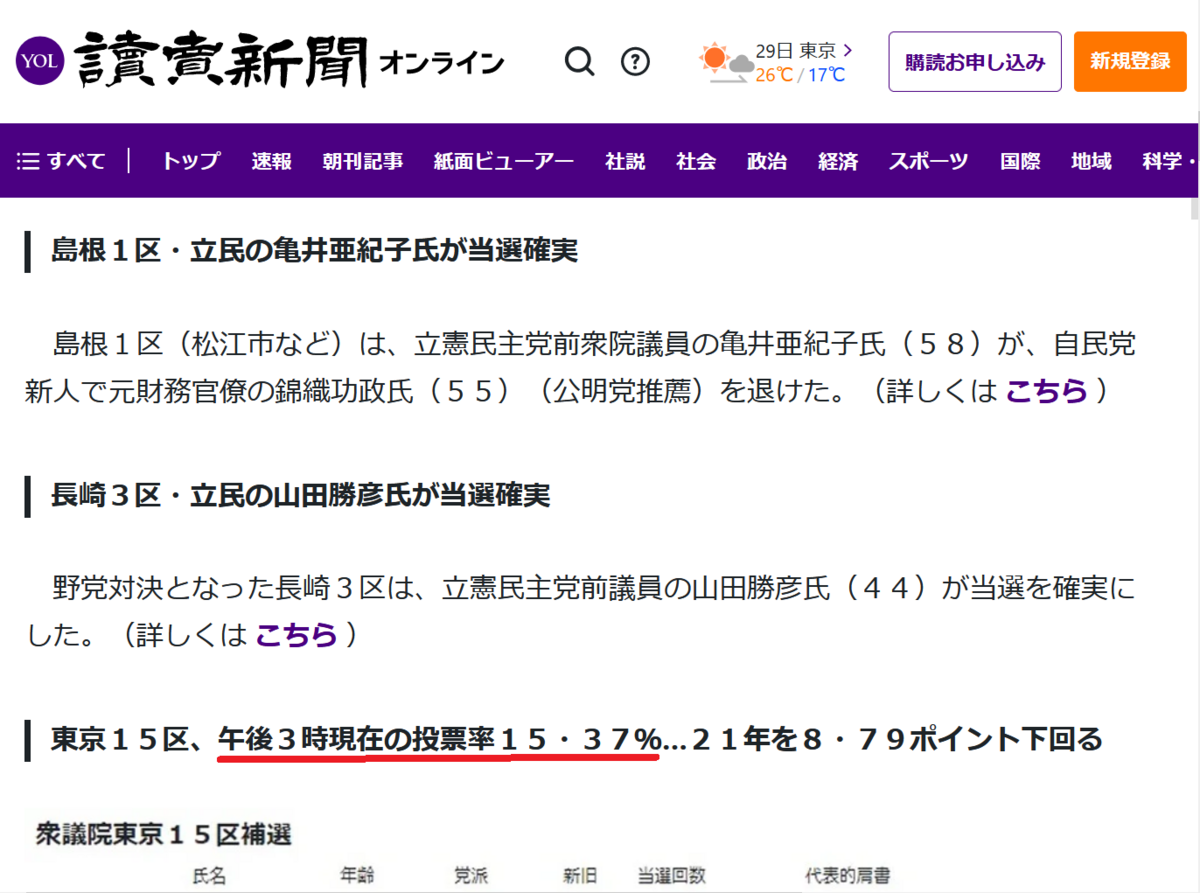This screenshot has width=1200, height=893.
Task: Click the 年齢 column header
Action: point(357,876)
